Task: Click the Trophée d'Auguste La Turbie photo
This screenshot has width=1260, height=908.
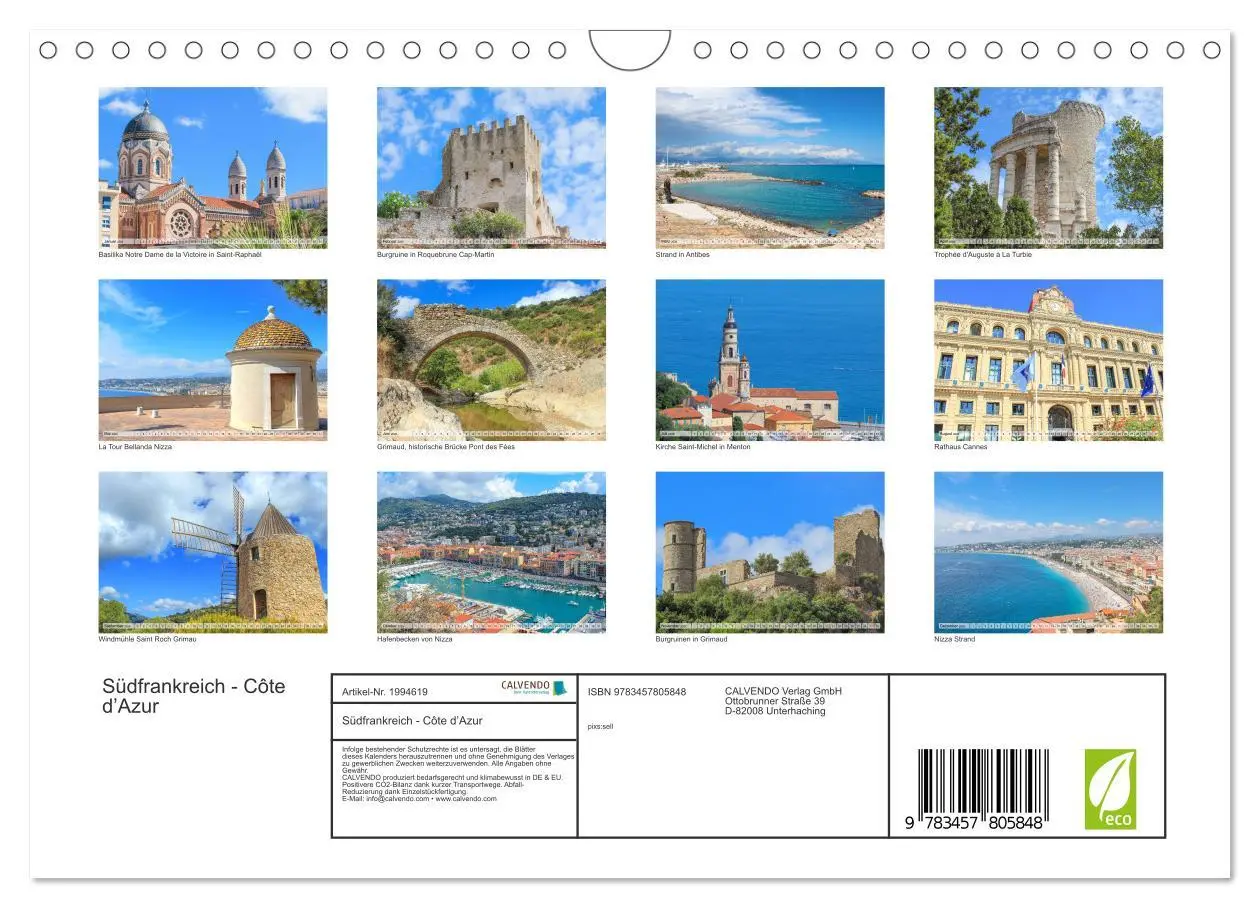Action: tap(1048, 167)
